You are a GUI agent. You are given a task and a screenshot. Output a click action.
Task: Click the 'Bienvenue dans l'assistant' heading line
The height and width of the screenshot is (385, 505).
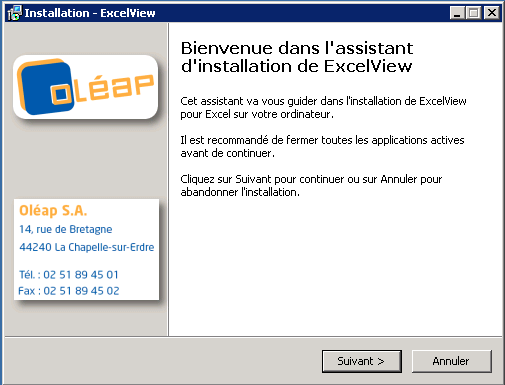point(297,48)
